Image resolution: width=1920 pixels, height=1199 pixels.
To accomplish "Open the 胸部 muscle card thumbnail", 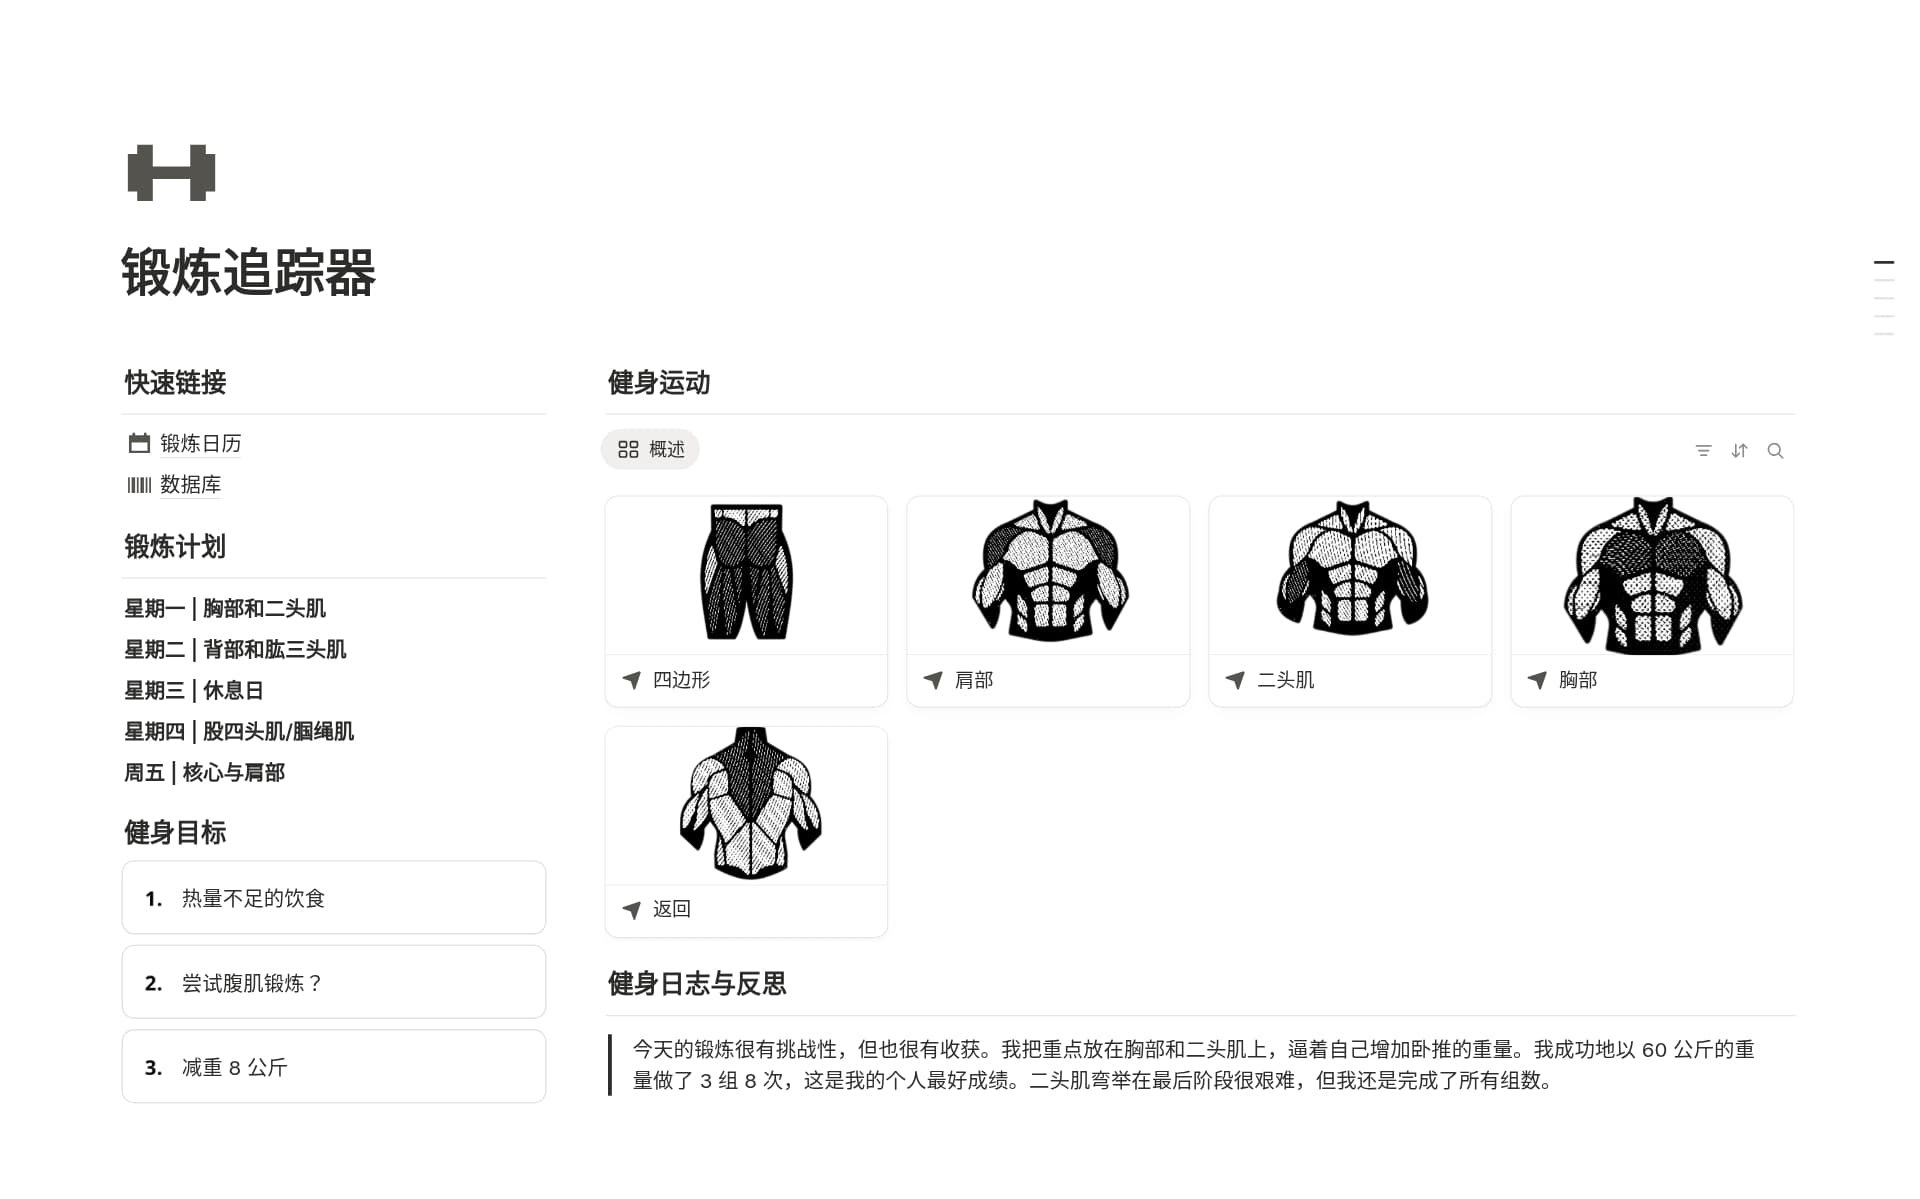I will [x=1652, y=575].
